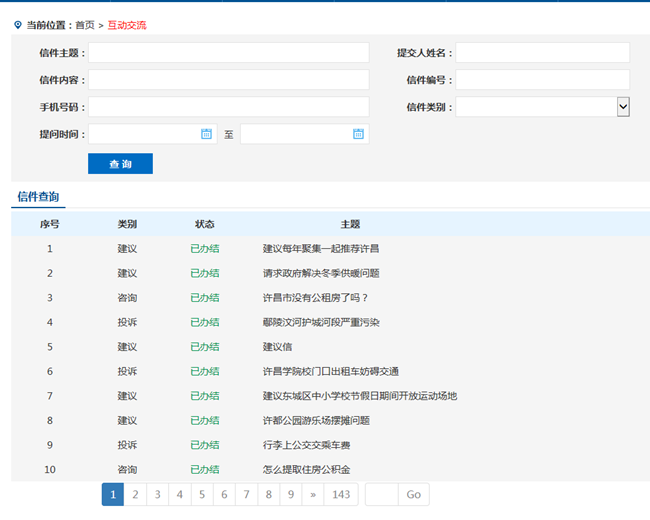The image size is (650, 520).
Task: Click the 查询 search button
Action: 120,164
